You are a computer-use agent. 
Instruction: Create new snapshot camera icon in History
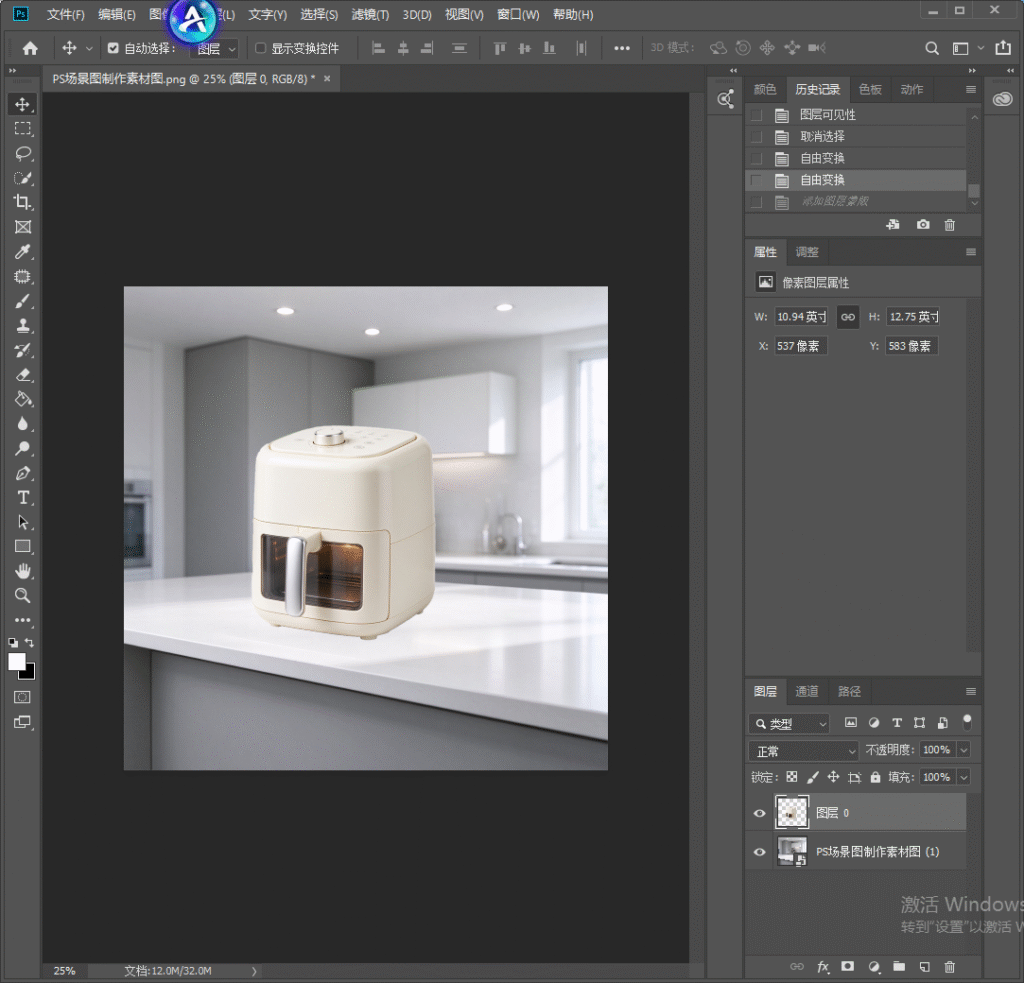(x=923, y=225)
